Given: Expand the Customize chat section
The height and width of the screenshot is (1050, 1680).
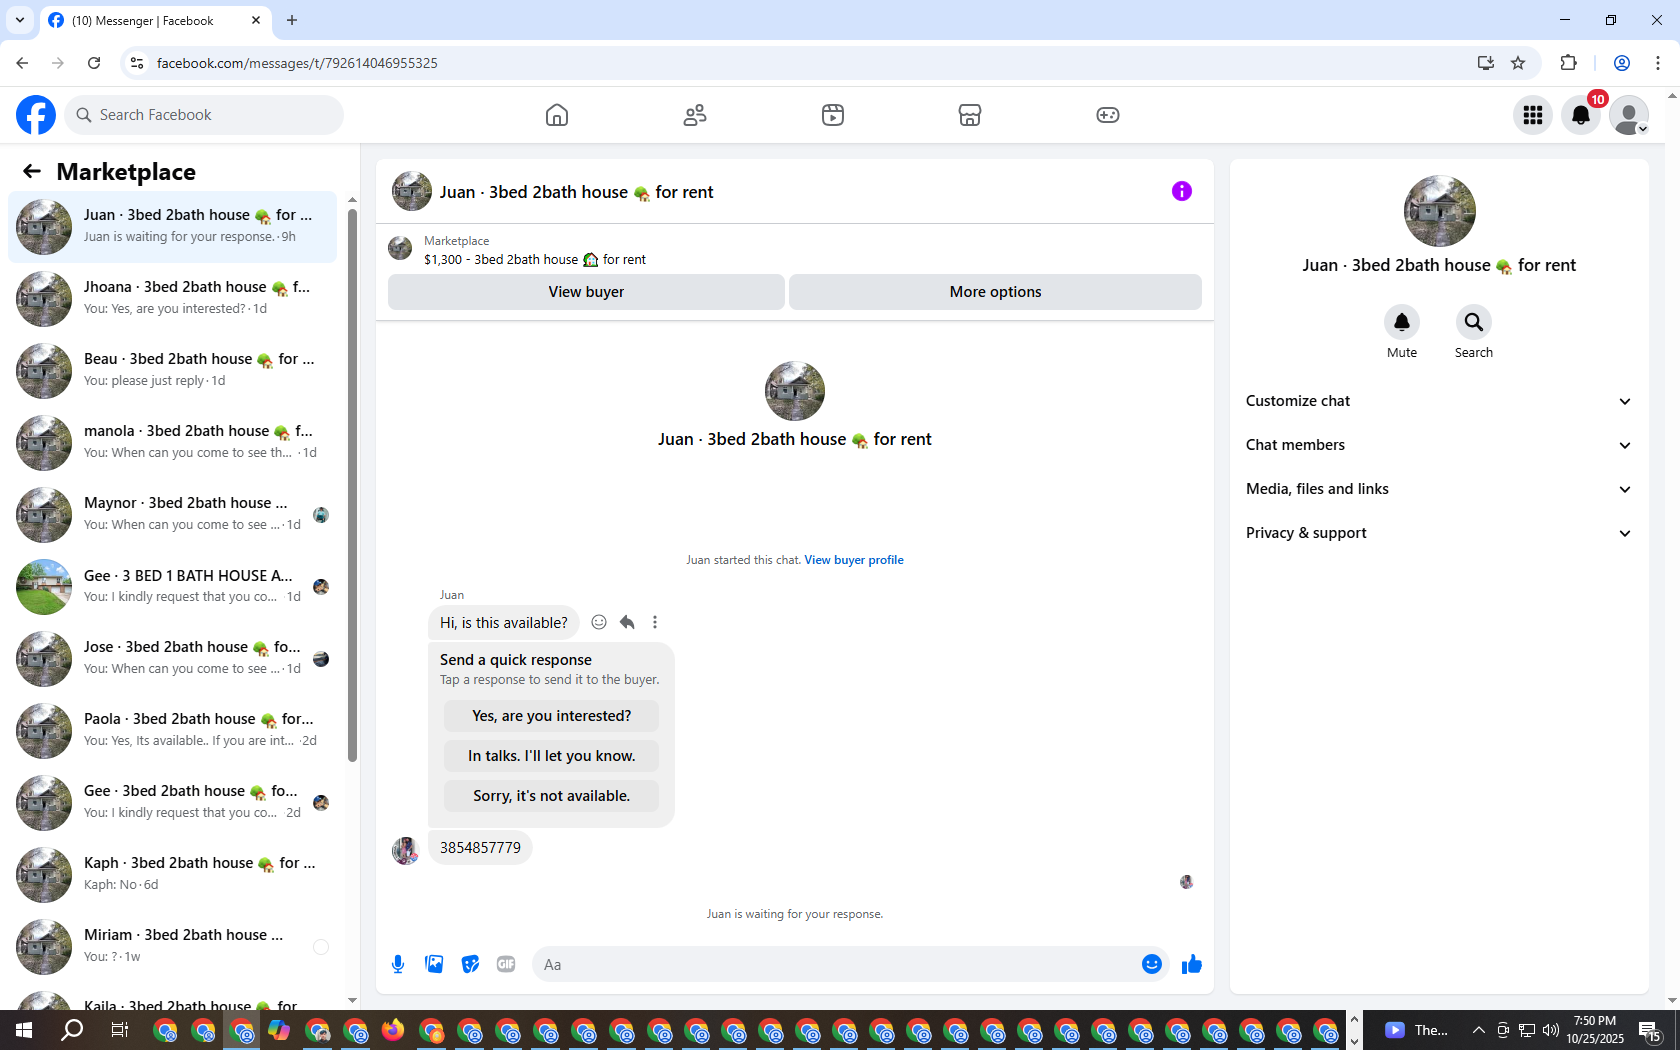Looking at the screenshot, I should click(x=1439, y=401).
